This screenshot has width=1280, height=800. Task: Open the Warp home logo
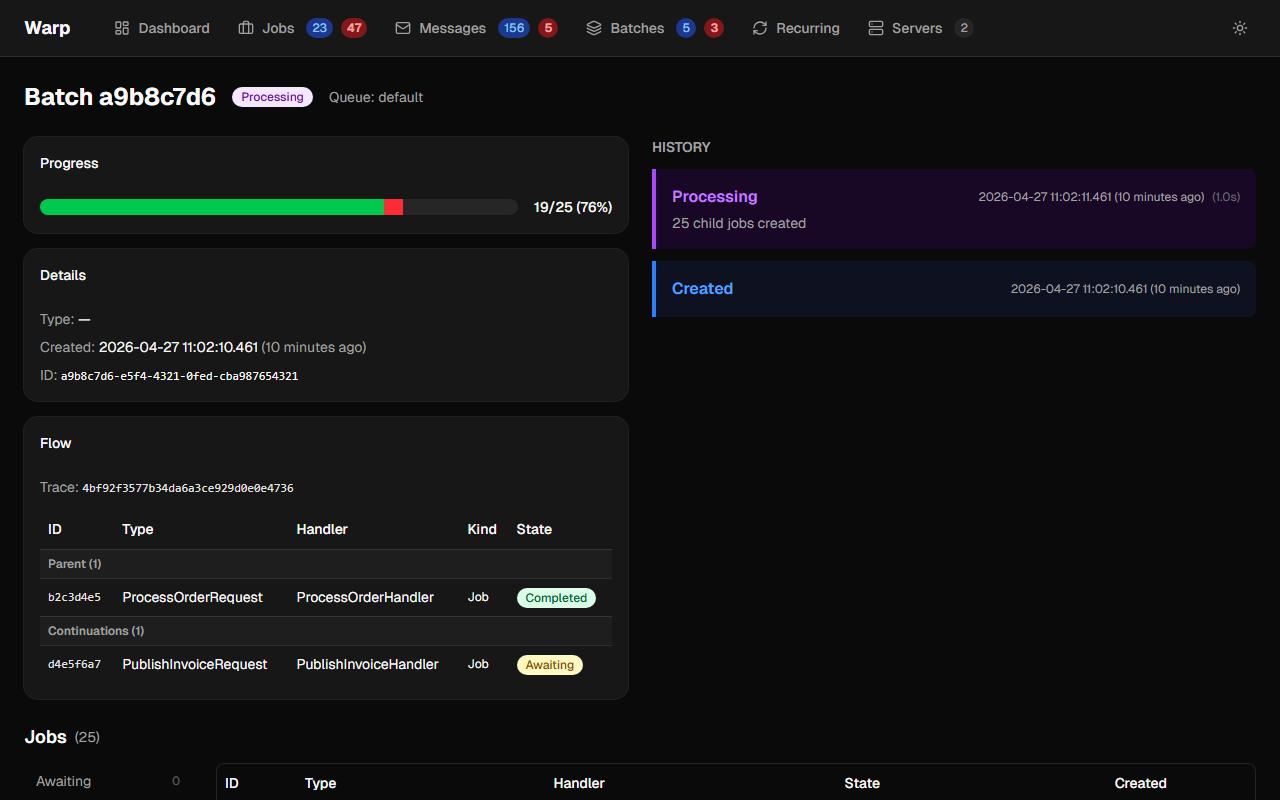[47, 28]
